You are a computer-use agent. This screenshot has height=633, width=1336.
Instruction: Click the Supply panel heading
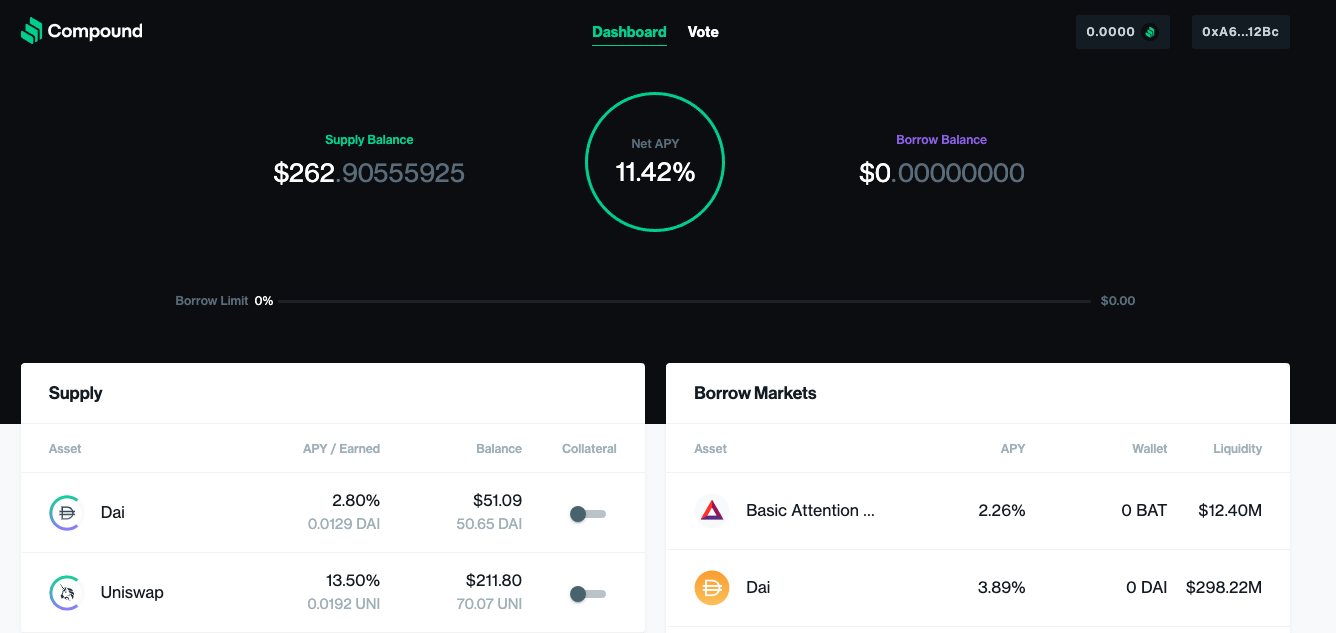point(76,393)
